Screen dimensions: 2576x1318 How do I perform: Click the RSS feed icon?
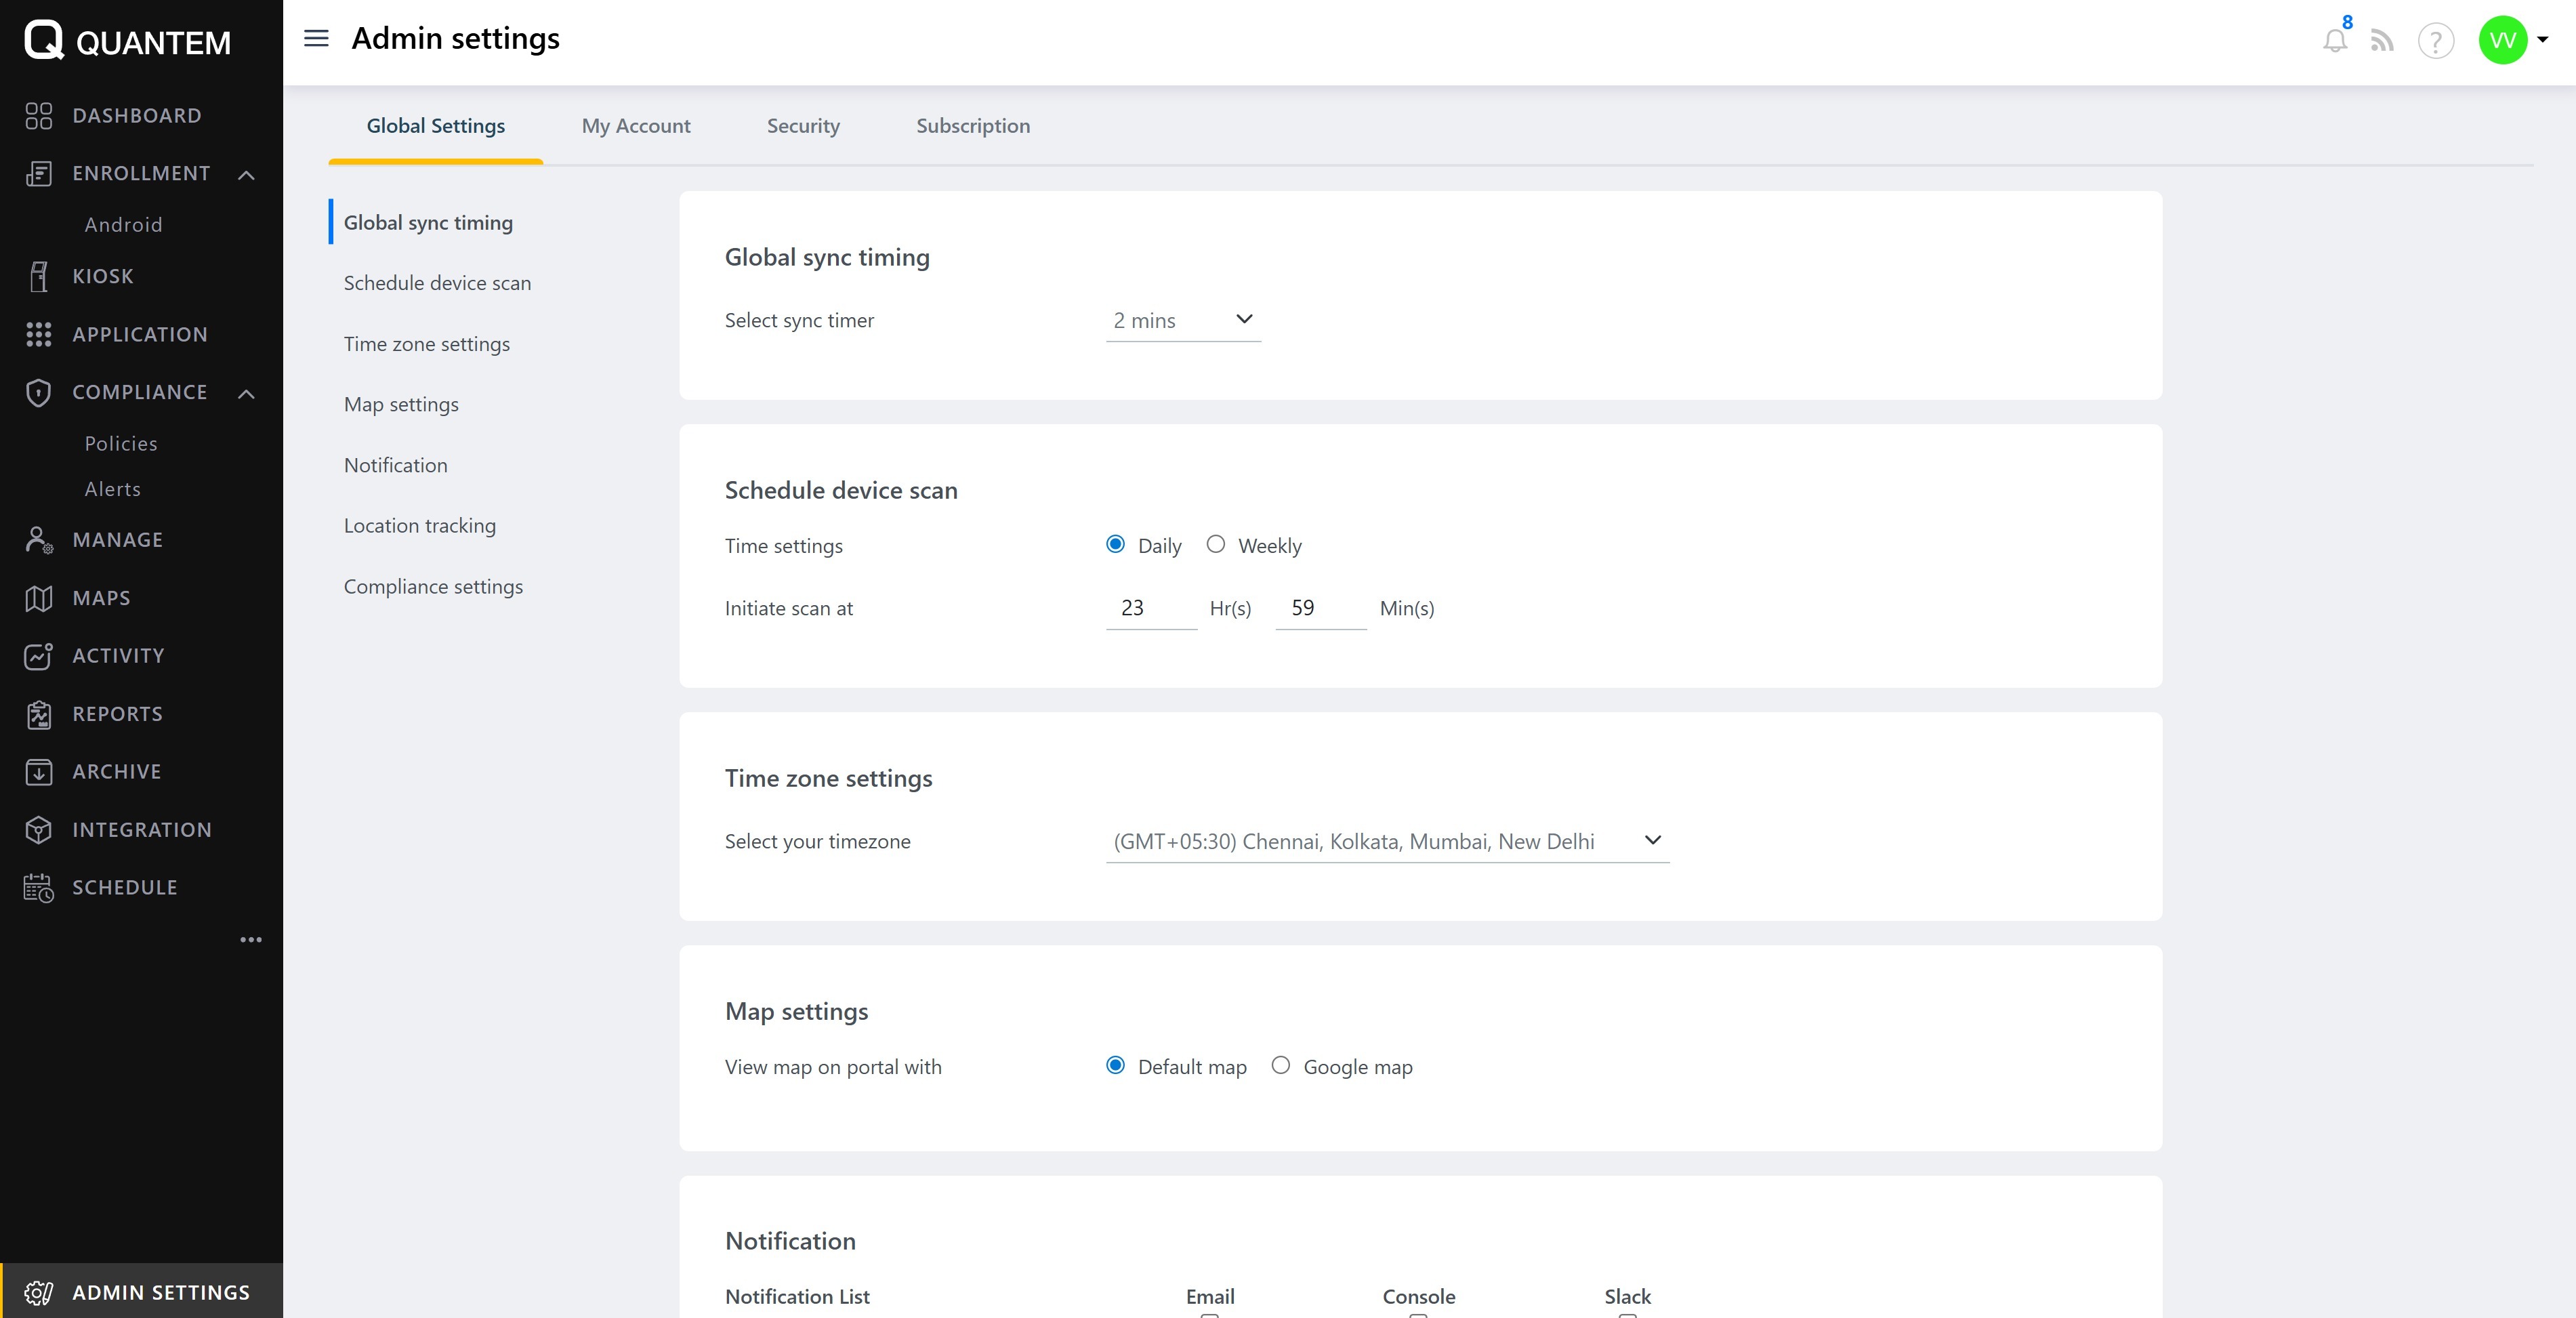coord(2382,41)
